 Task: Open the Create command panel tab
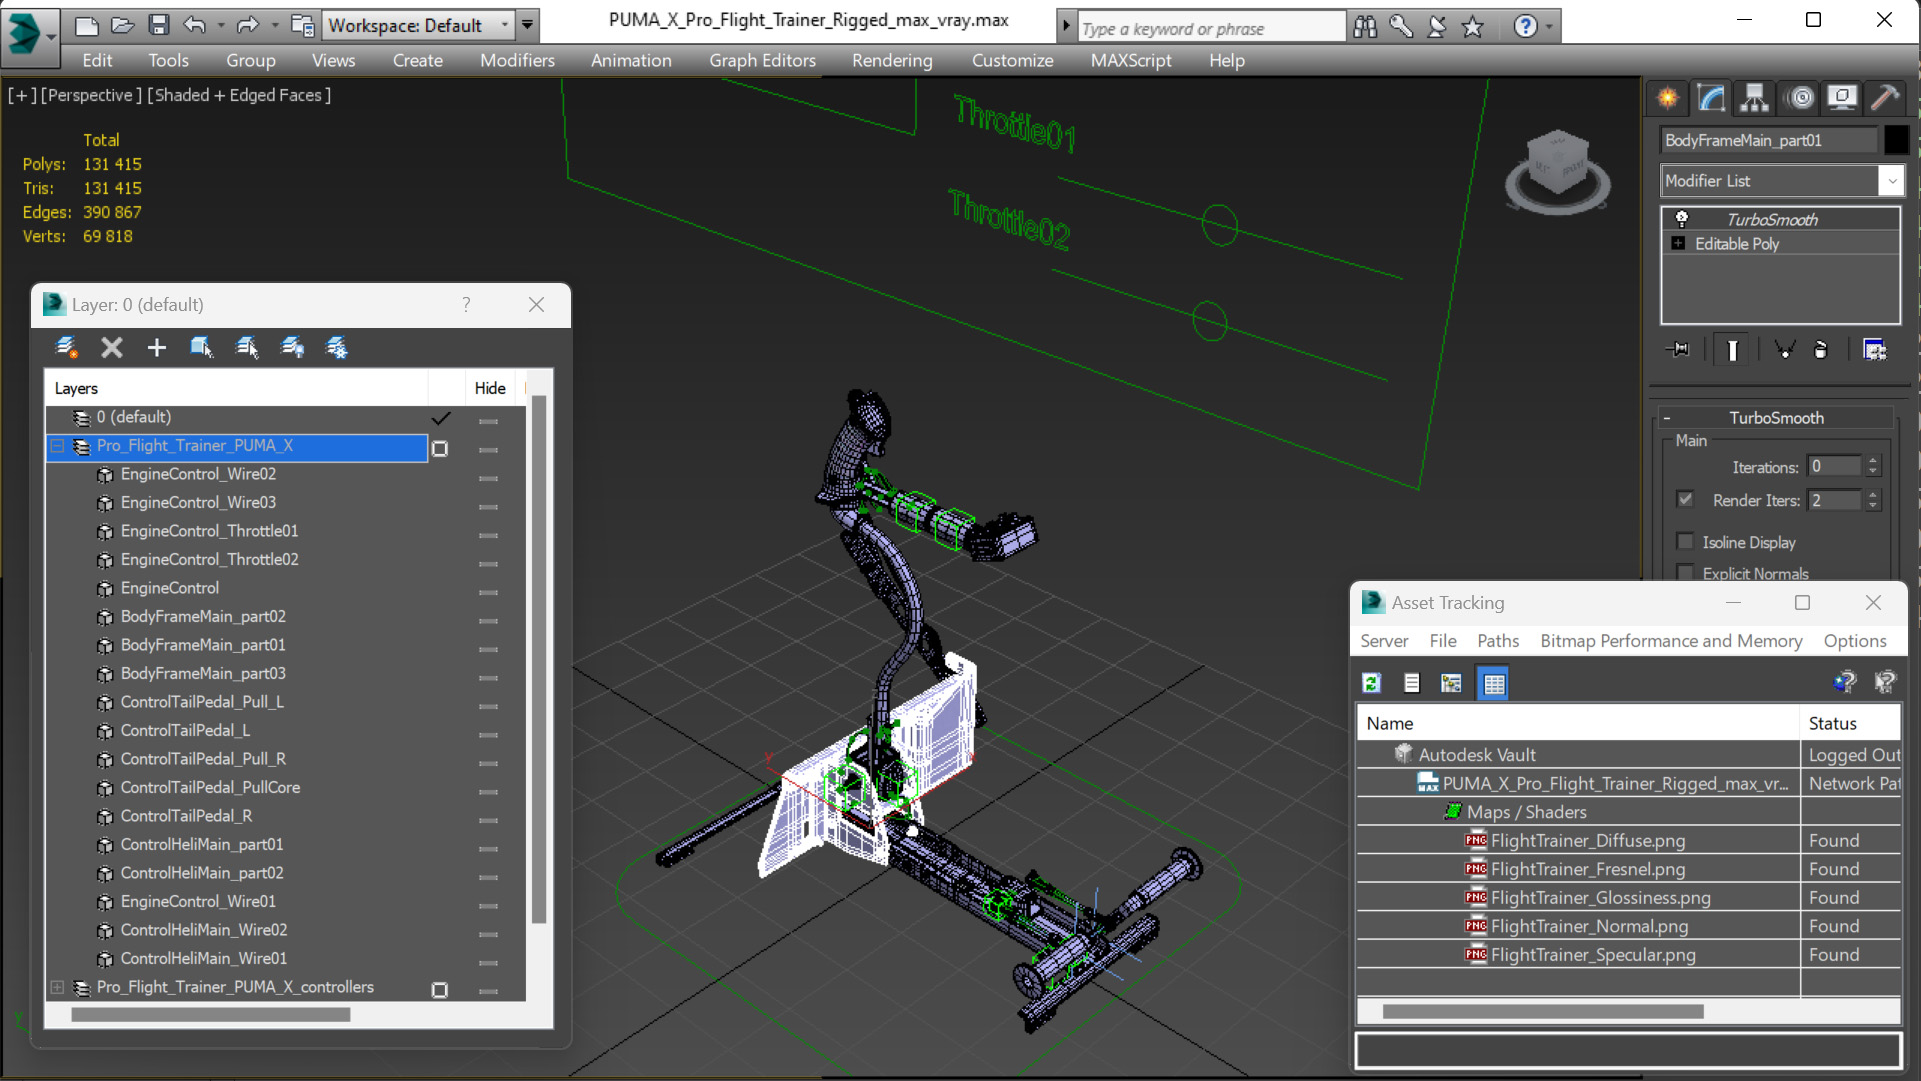click(1667, 98)
